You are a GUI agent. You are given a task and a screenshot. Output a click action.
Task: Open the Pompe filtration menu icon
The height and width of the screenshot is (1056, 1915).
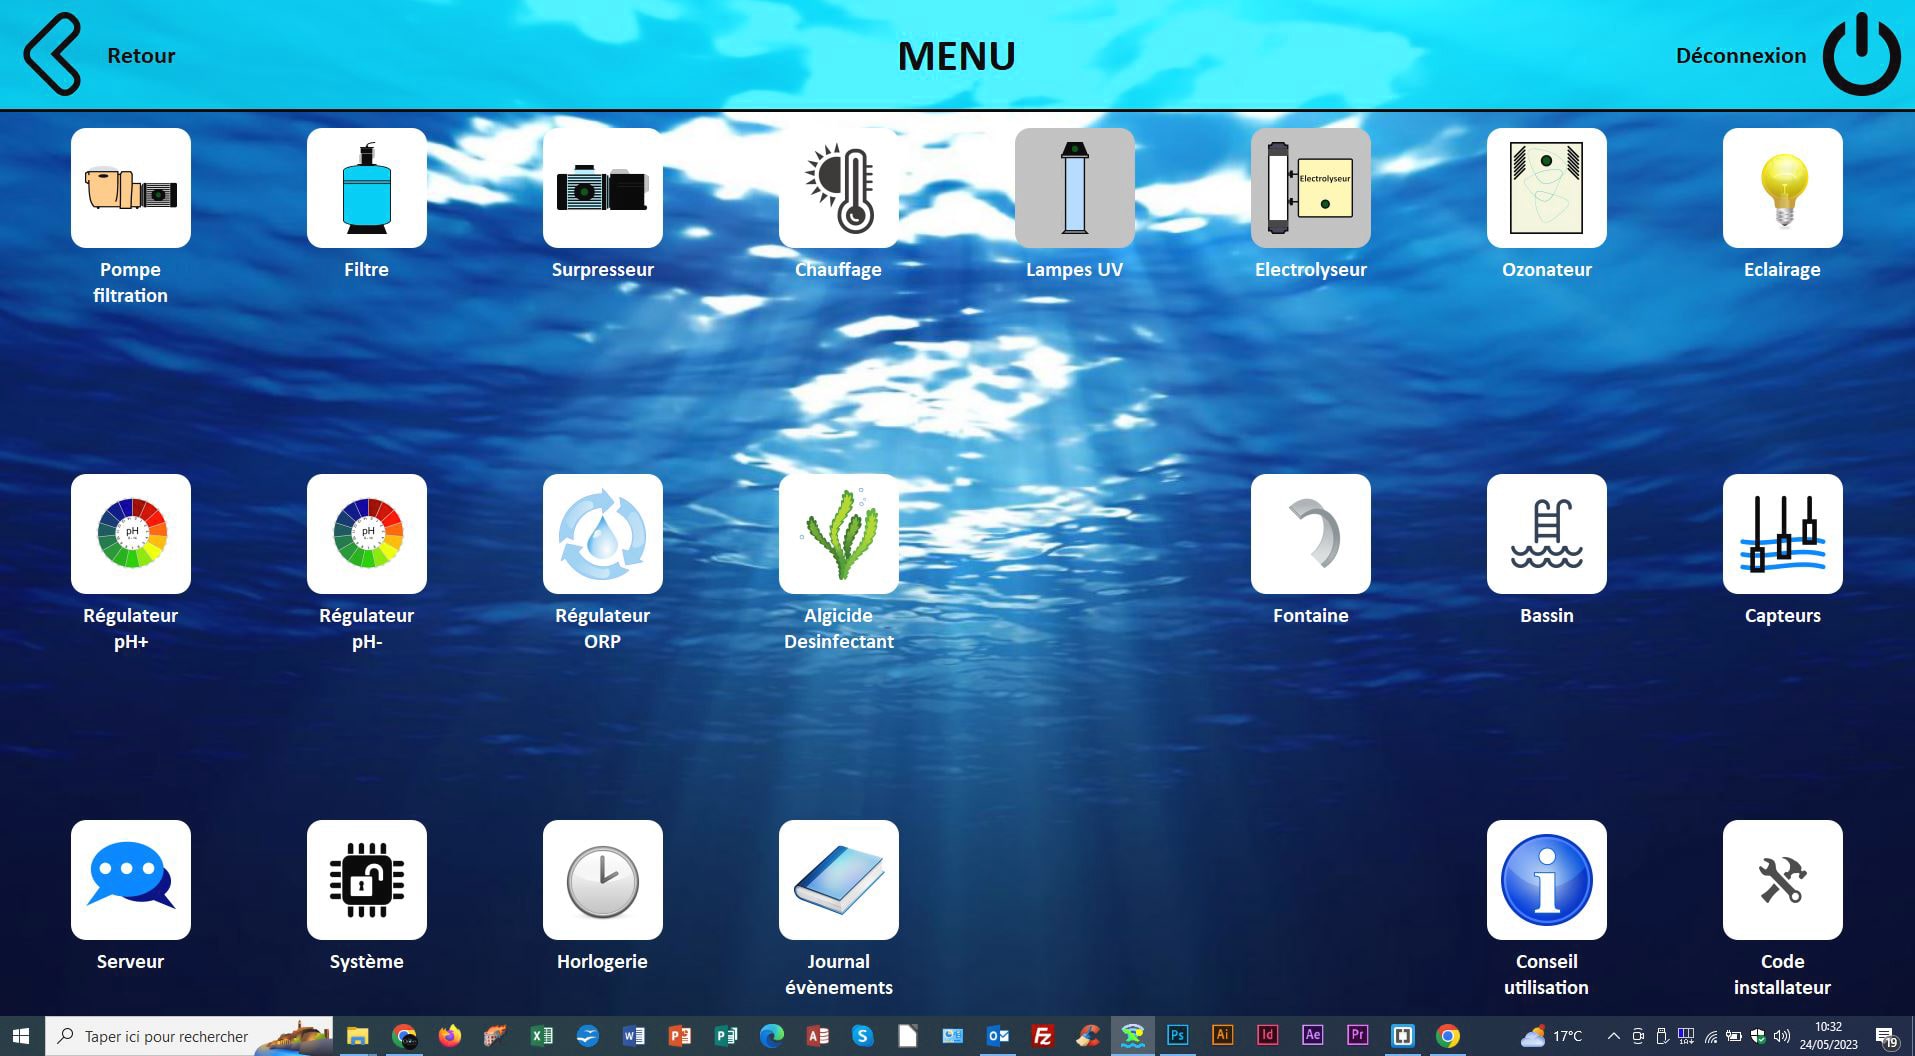(130, 188)
